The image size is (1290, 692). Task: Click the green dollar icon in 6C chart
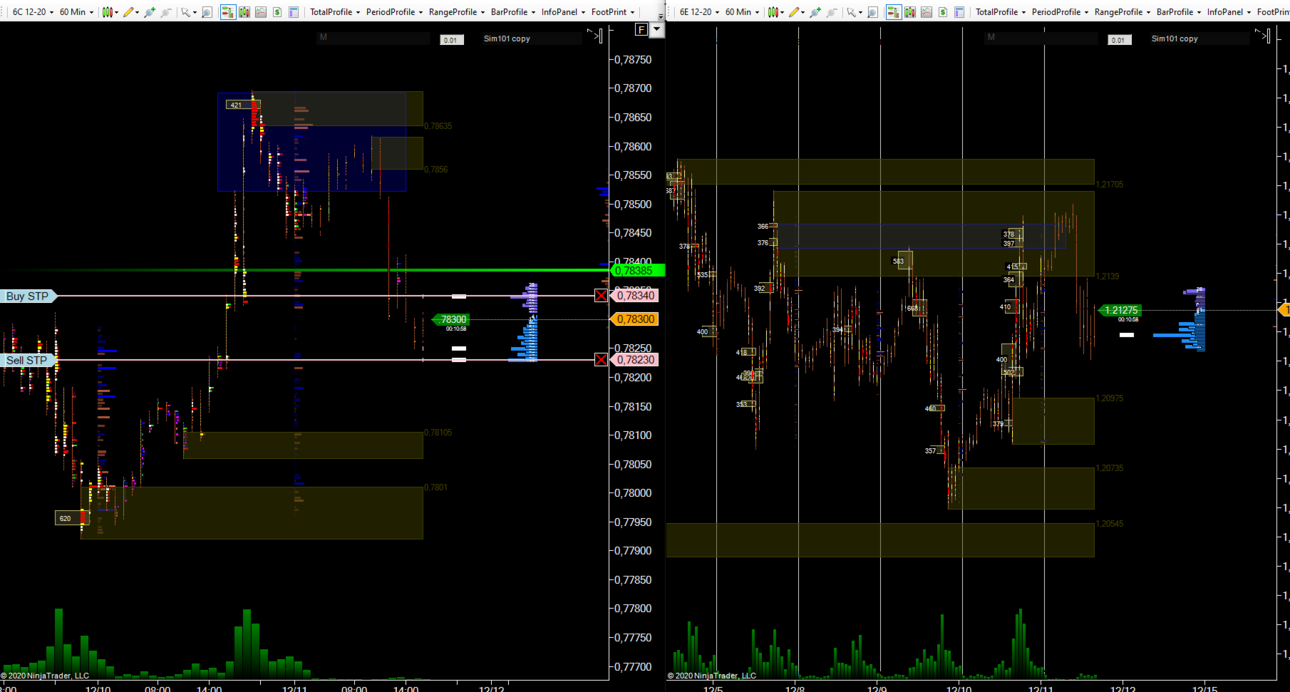[277, 12]
